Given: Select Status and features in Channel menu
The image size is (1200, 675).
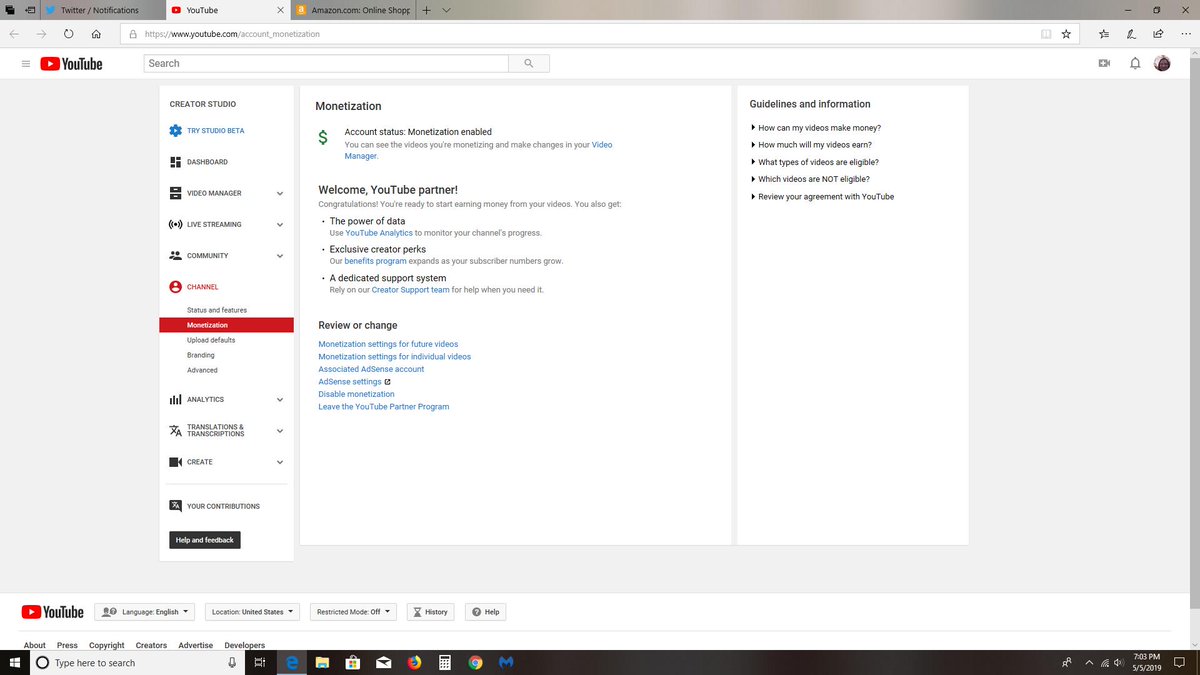Looking at the screenshot, I should tap(217, 310).
